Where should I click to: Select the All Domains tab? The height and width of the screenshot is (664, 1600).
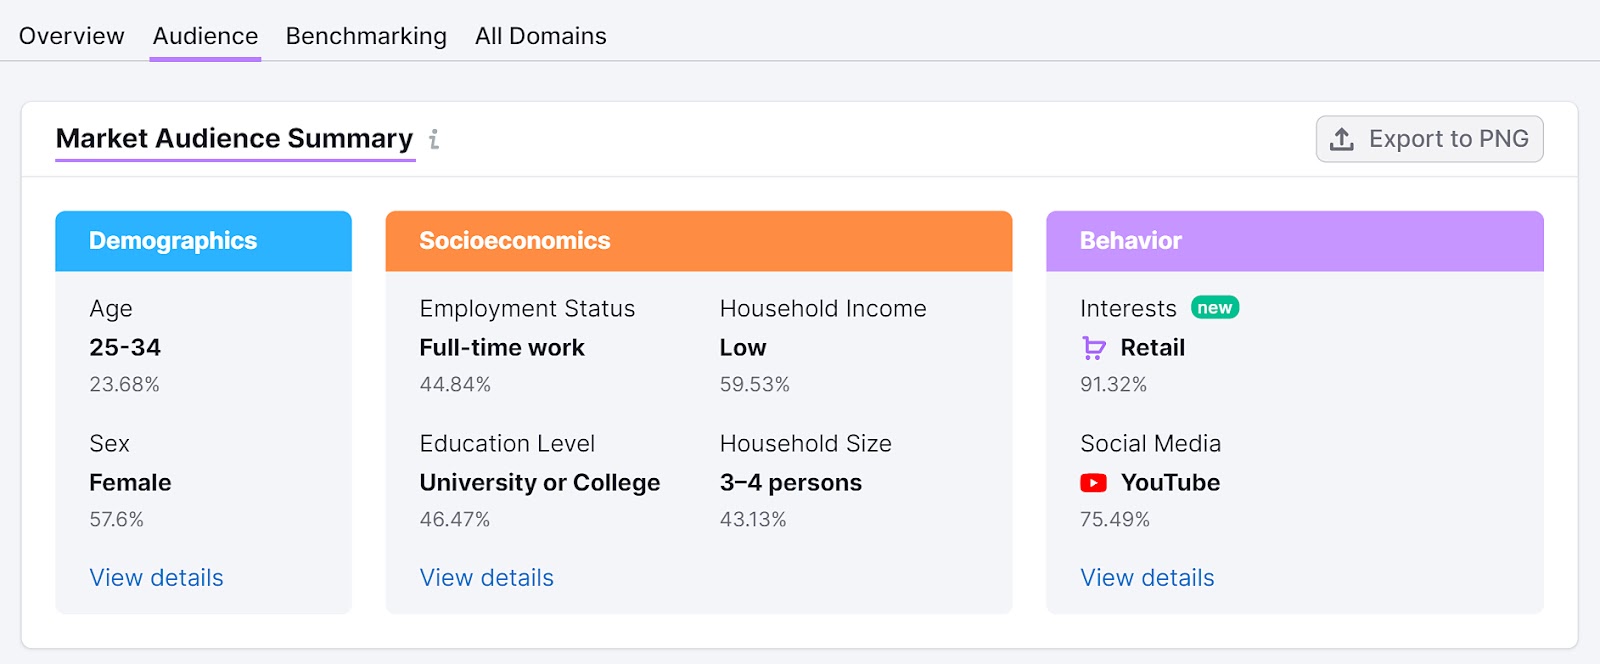540,36
